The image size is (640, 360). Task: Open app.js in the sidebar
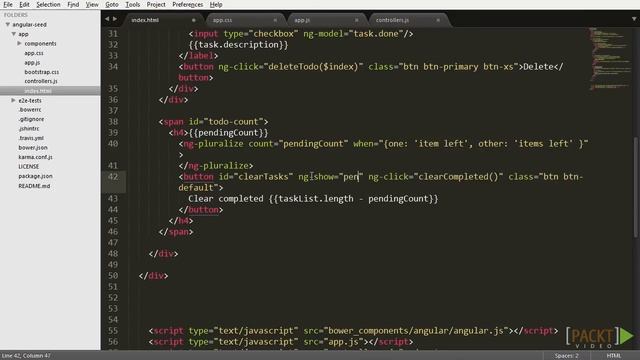tap(32, 62)
